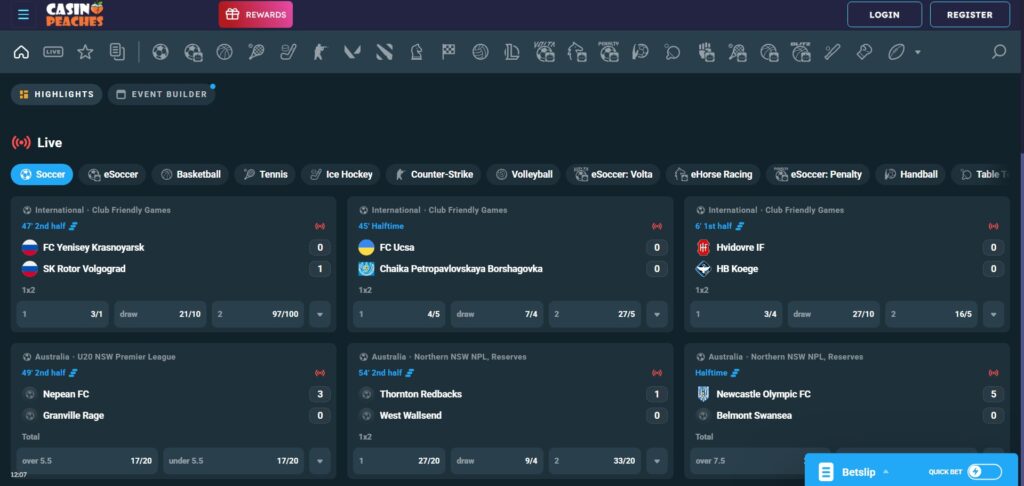This screenshot has width=1024, height=486.
Task: Select the Highlights tab
Action: 56,95
